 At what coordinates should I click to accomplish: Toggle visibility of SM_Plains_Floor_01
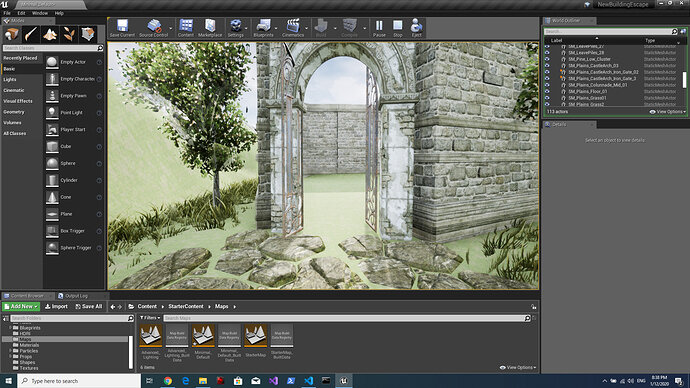pos(547,92)
